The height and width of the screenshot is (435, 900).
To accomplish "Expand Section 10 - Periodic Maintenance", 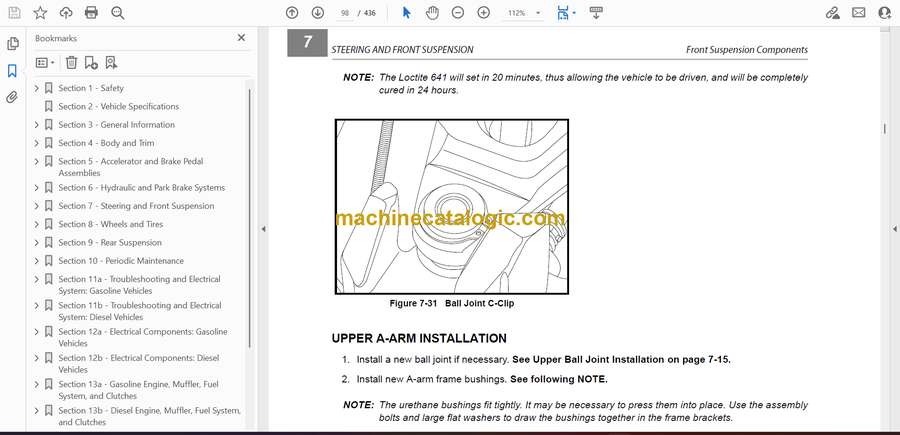I will 37,261.
